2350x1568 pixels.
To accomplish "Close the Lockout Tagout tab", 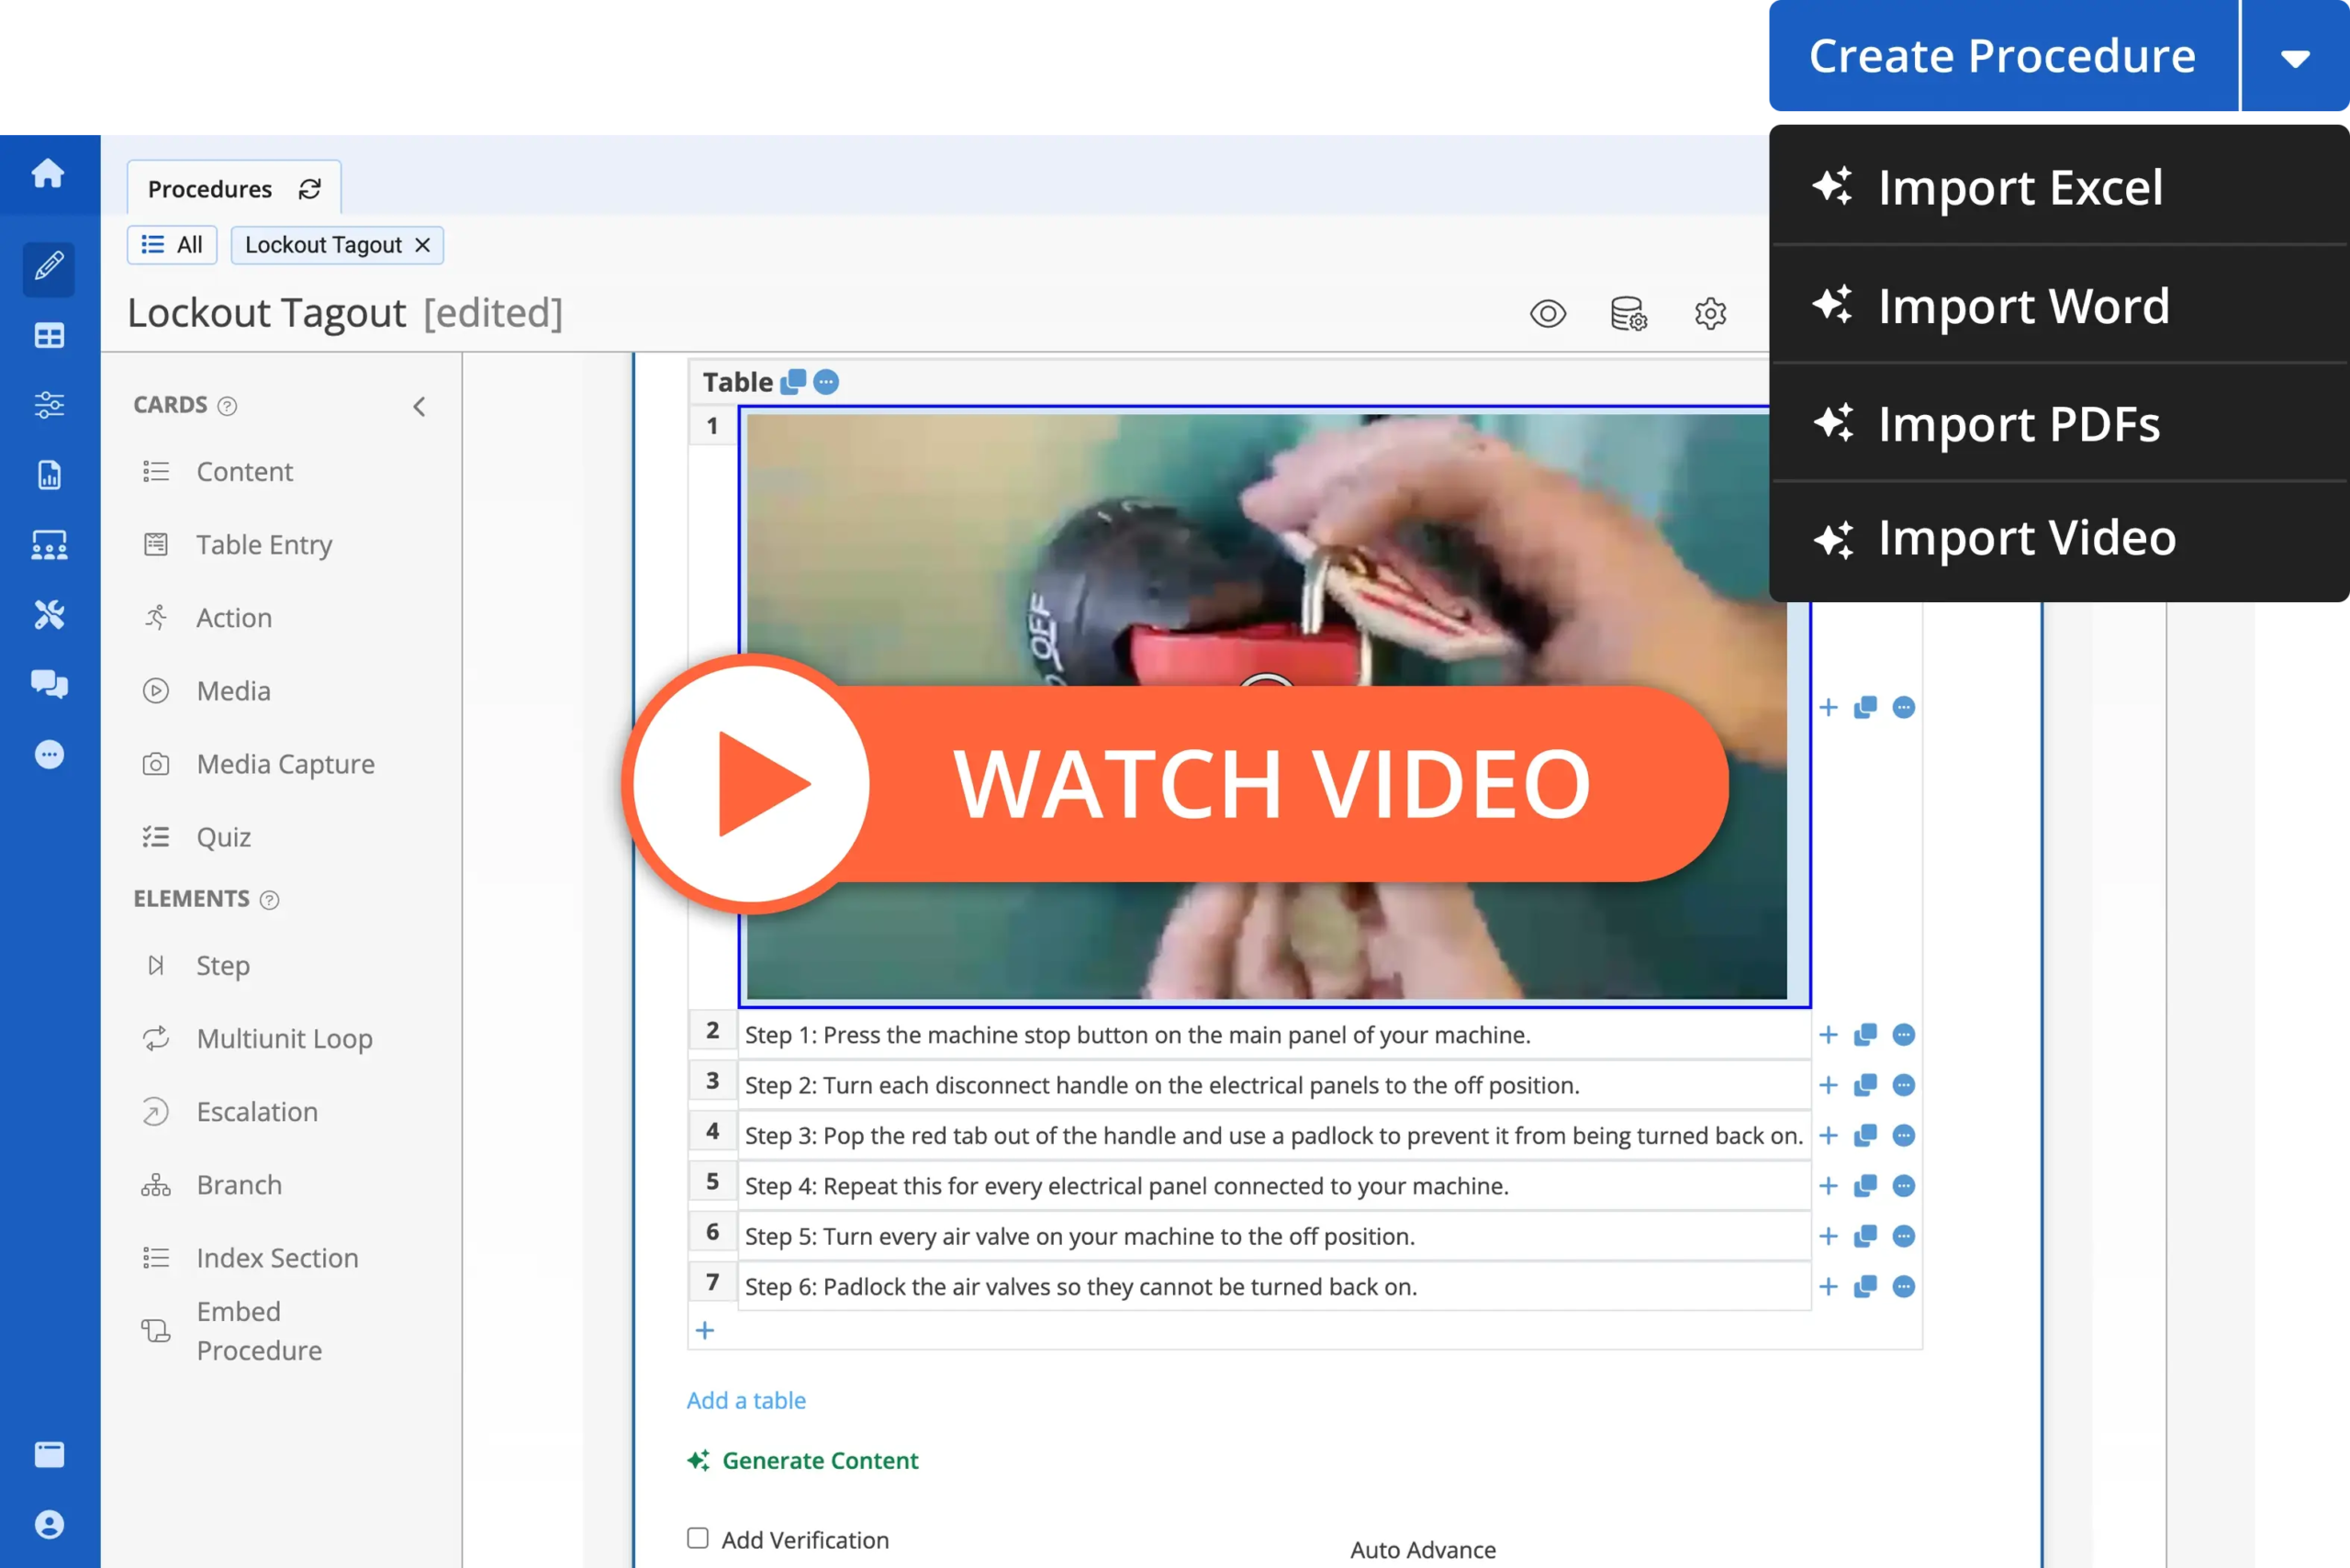I will click(x=423, y=245).
